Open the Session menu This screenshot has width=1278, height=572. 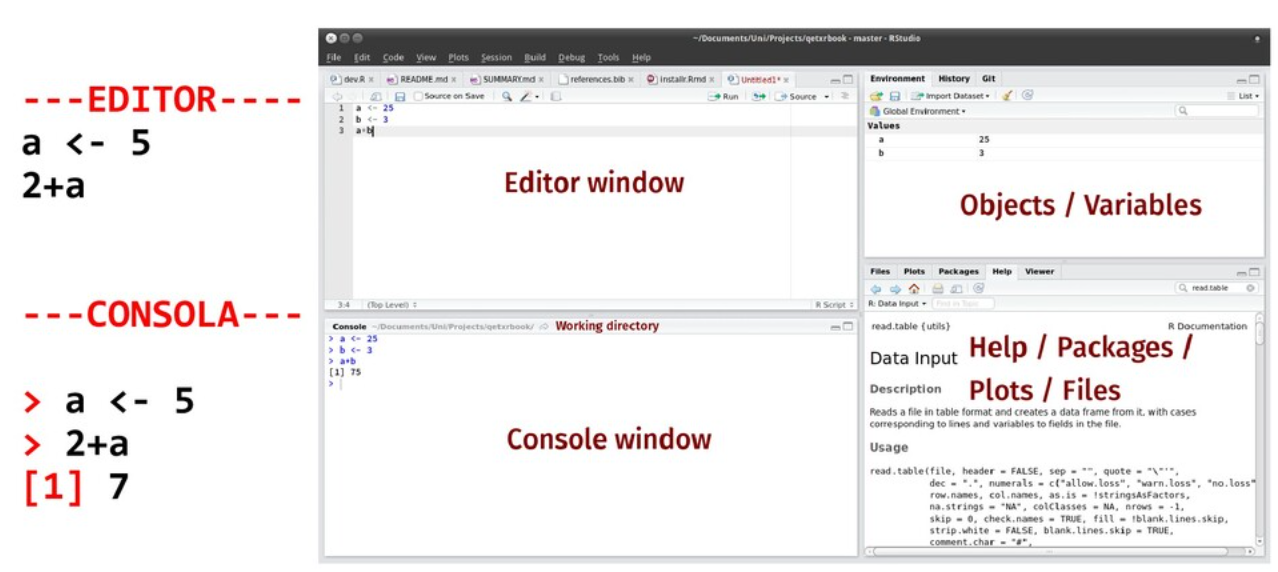pyautogui.click(x=496, y=58)
